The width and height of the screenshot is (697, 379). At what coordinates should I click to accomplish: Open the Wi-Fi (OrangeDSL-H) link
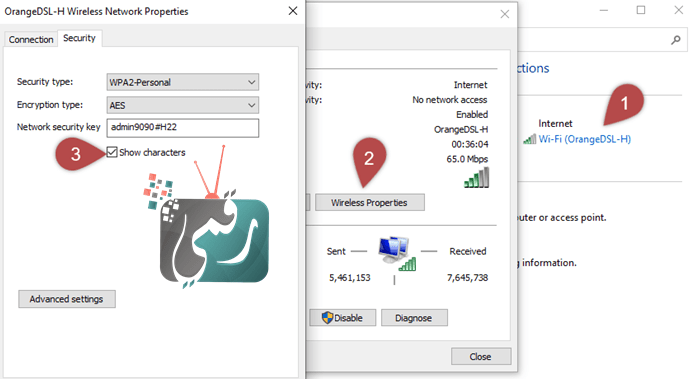585,139
